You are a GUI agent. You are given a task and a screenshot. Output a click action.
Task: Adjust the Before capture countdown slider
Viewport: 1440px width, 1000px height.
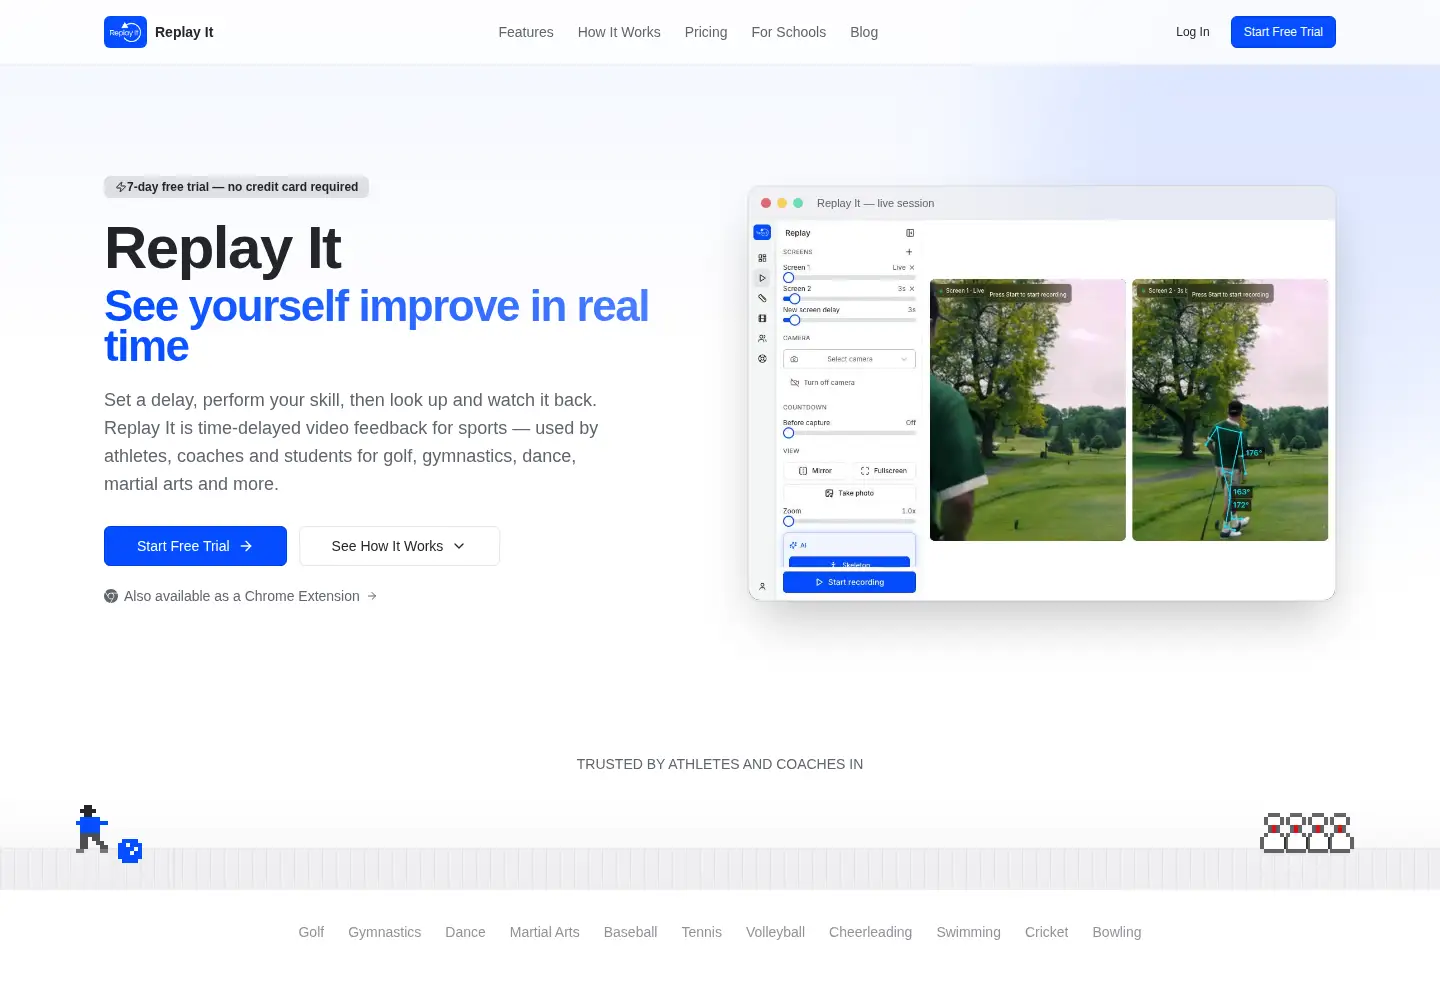point(849,433)
